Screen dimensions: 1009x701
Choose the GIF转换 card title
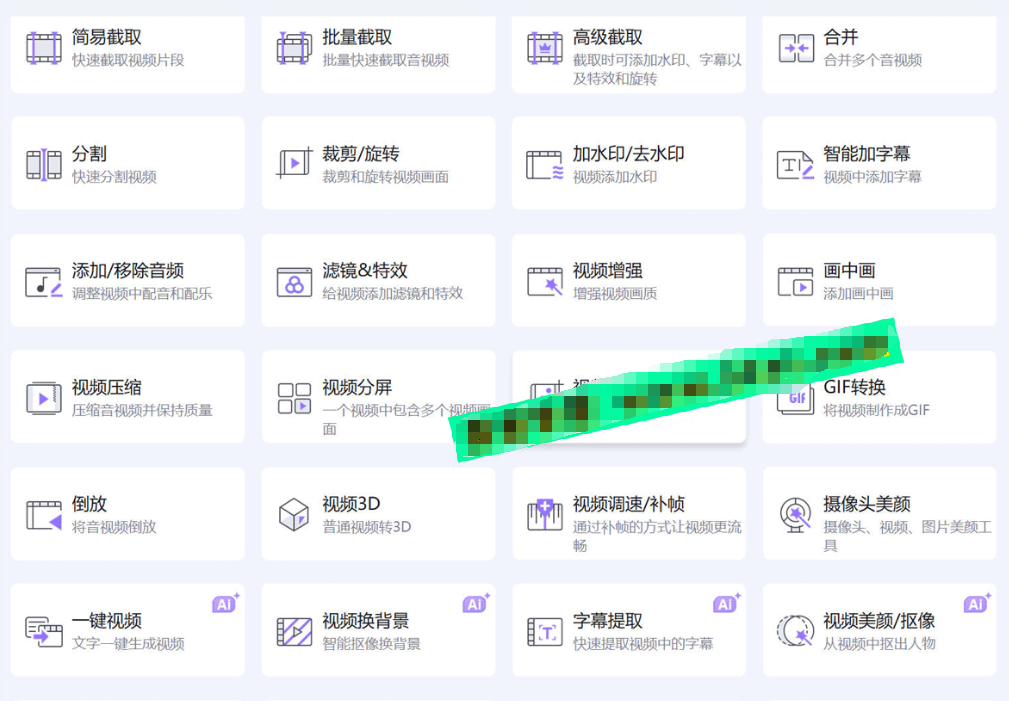[x=854, y=387]
